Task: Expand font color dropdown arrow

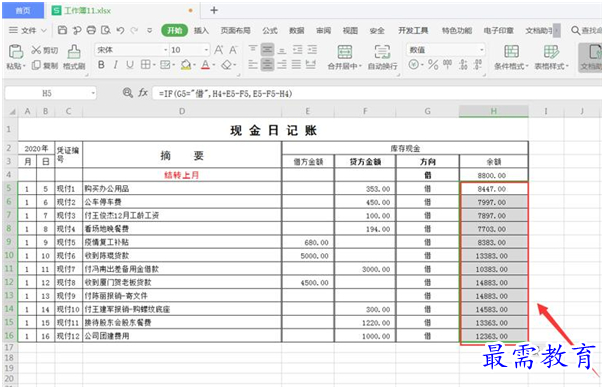Action: 213,65
